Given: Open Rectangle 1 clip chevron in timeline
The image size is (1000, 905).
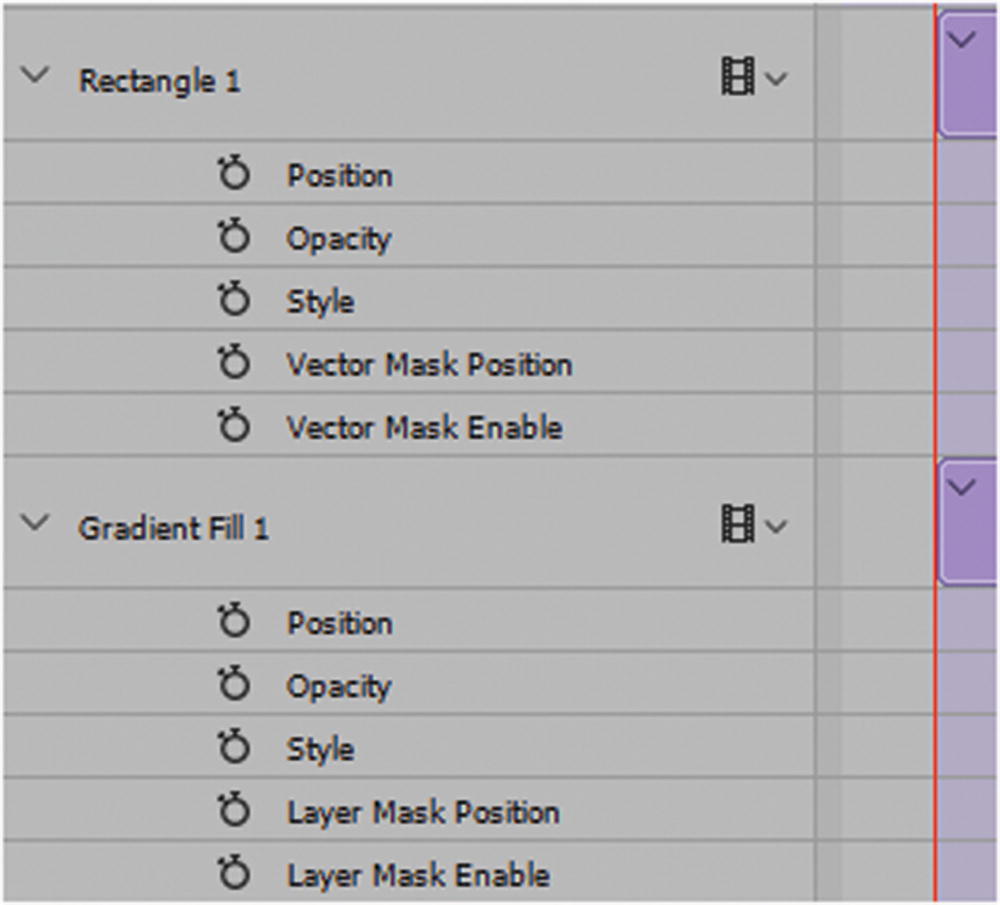Looking at the screenshot, I should click(964, 41).
